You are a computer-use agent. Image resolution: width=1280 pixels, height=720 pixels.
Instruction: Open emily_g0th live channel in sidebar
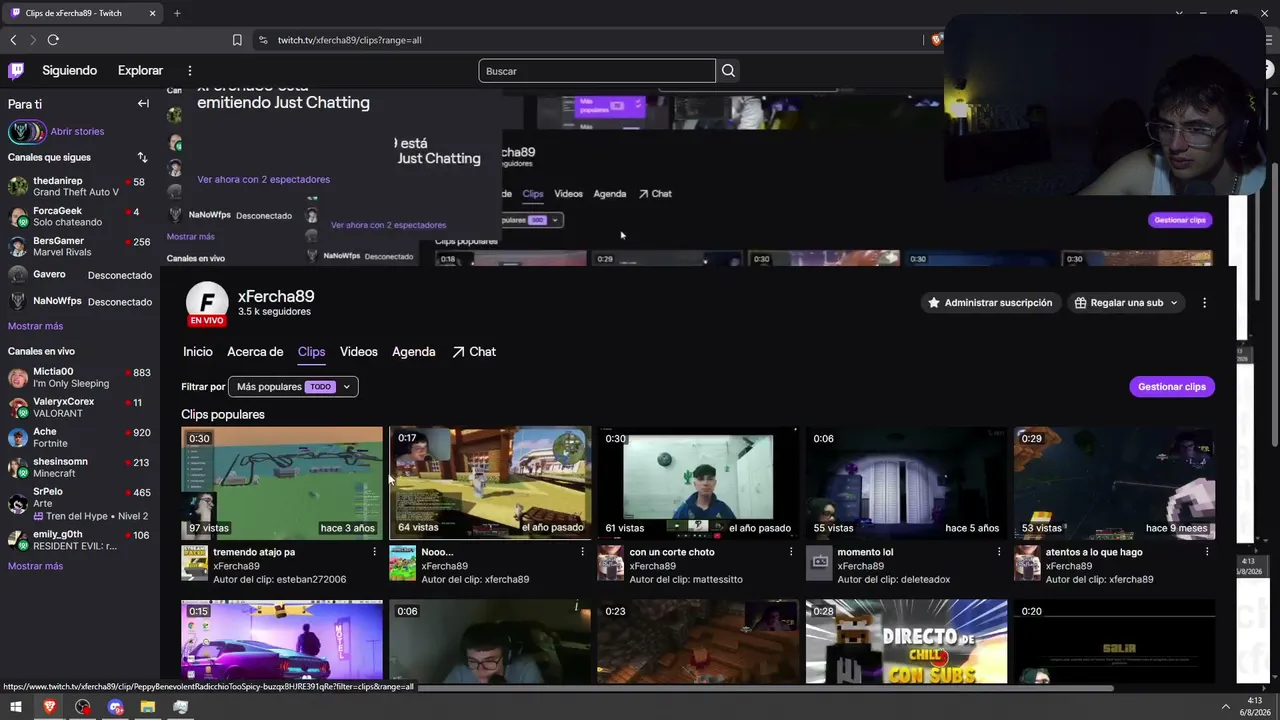click(x=80, y=540)
